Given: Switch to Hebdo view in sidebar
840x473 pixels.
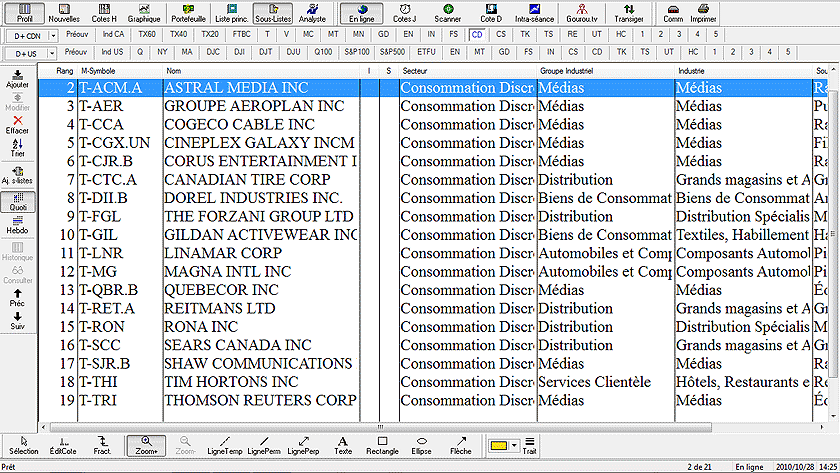Looking at the screenshot, I should (x=18, y=225).
